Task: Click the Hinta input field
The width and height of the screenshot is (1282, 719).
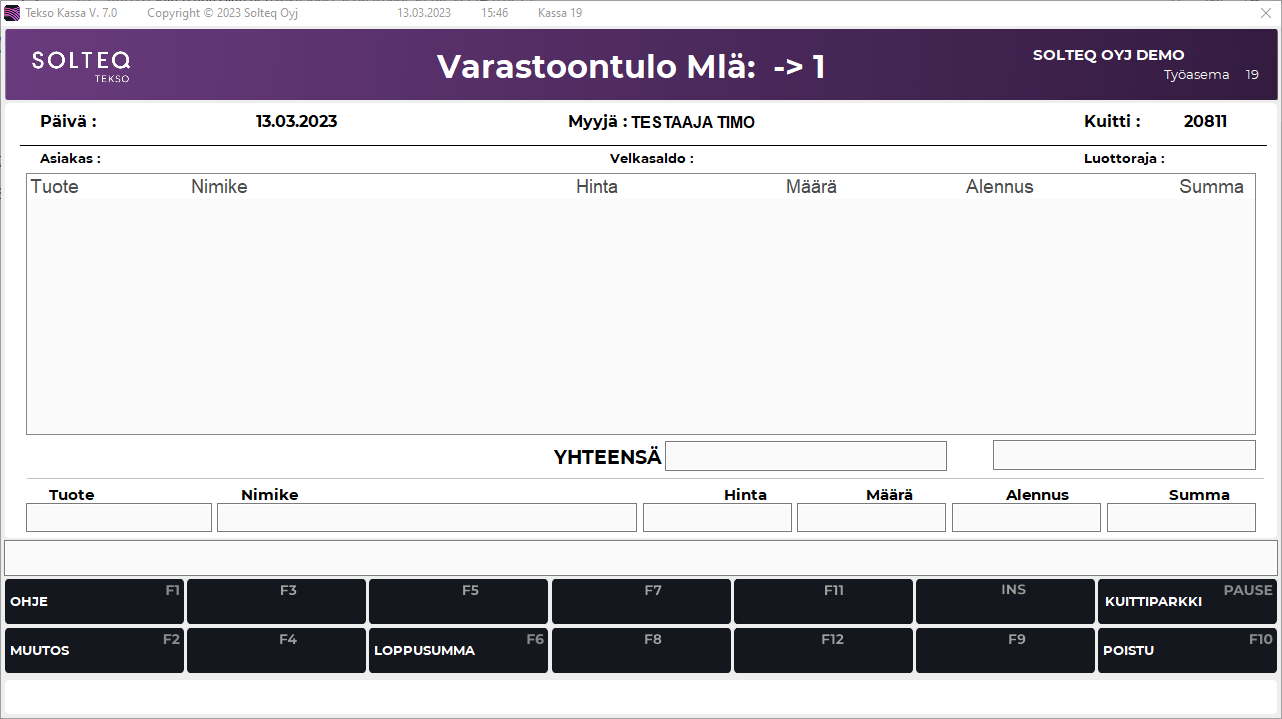Action: click(717, 517)
